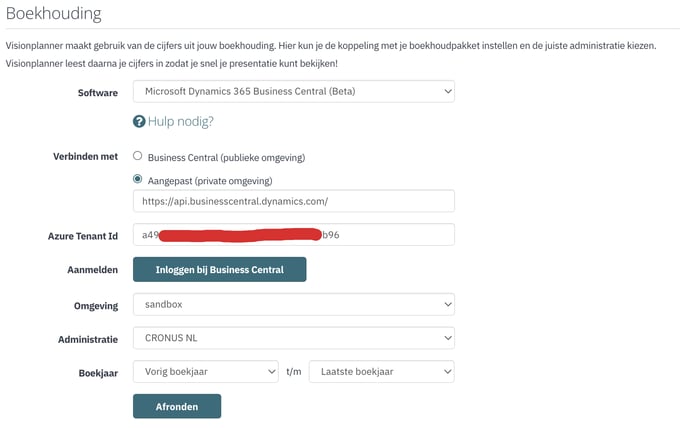
Task: Click into the Azure Tenant Id field
Action: point(294,235)
